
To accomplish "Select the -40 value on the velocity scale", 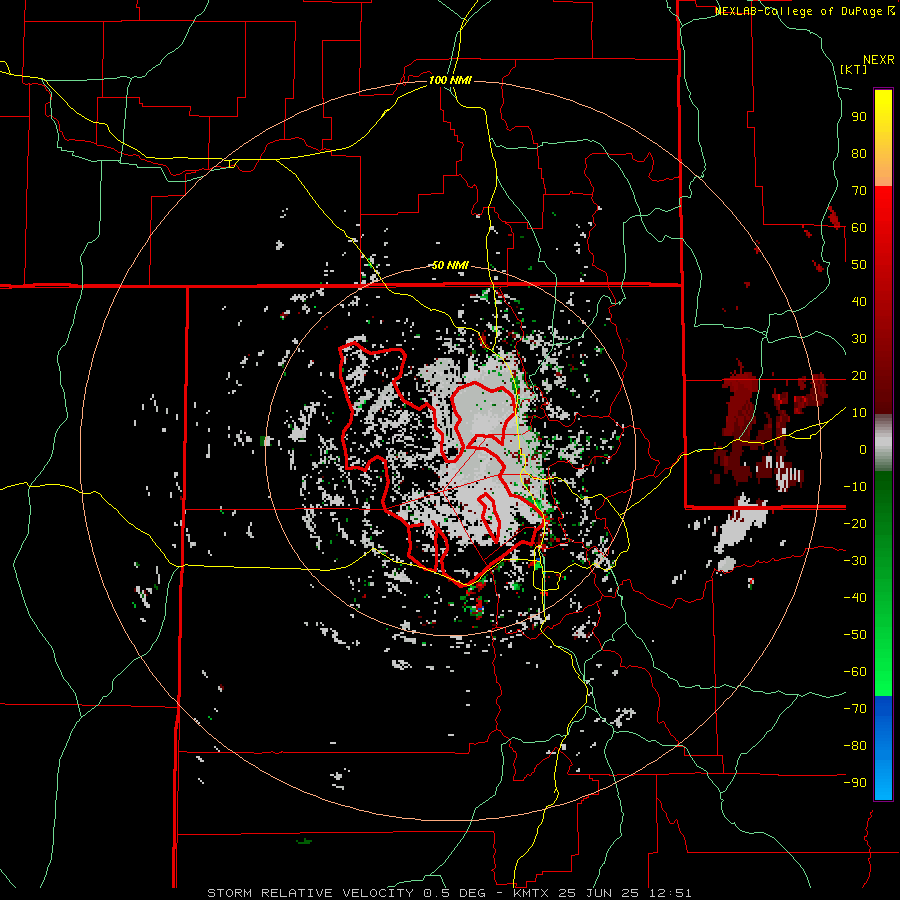I will 855,598.
